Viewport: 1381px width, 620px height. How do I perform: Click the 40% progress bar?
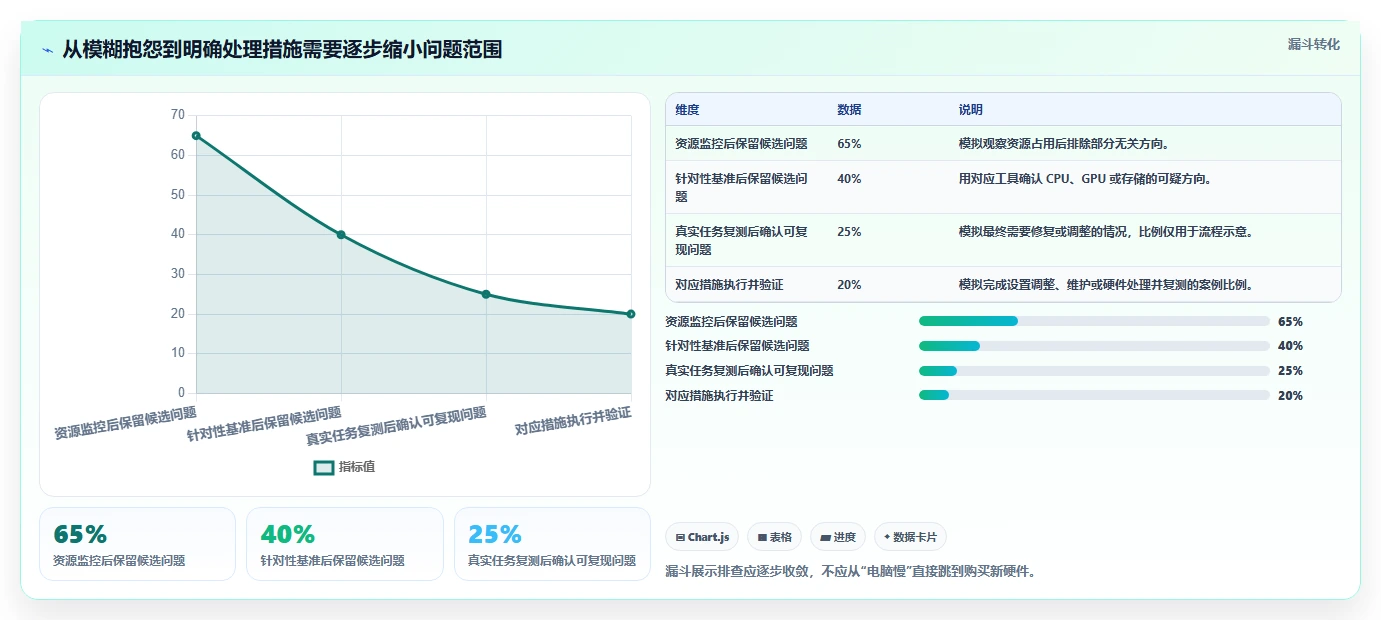point(1094,346)
